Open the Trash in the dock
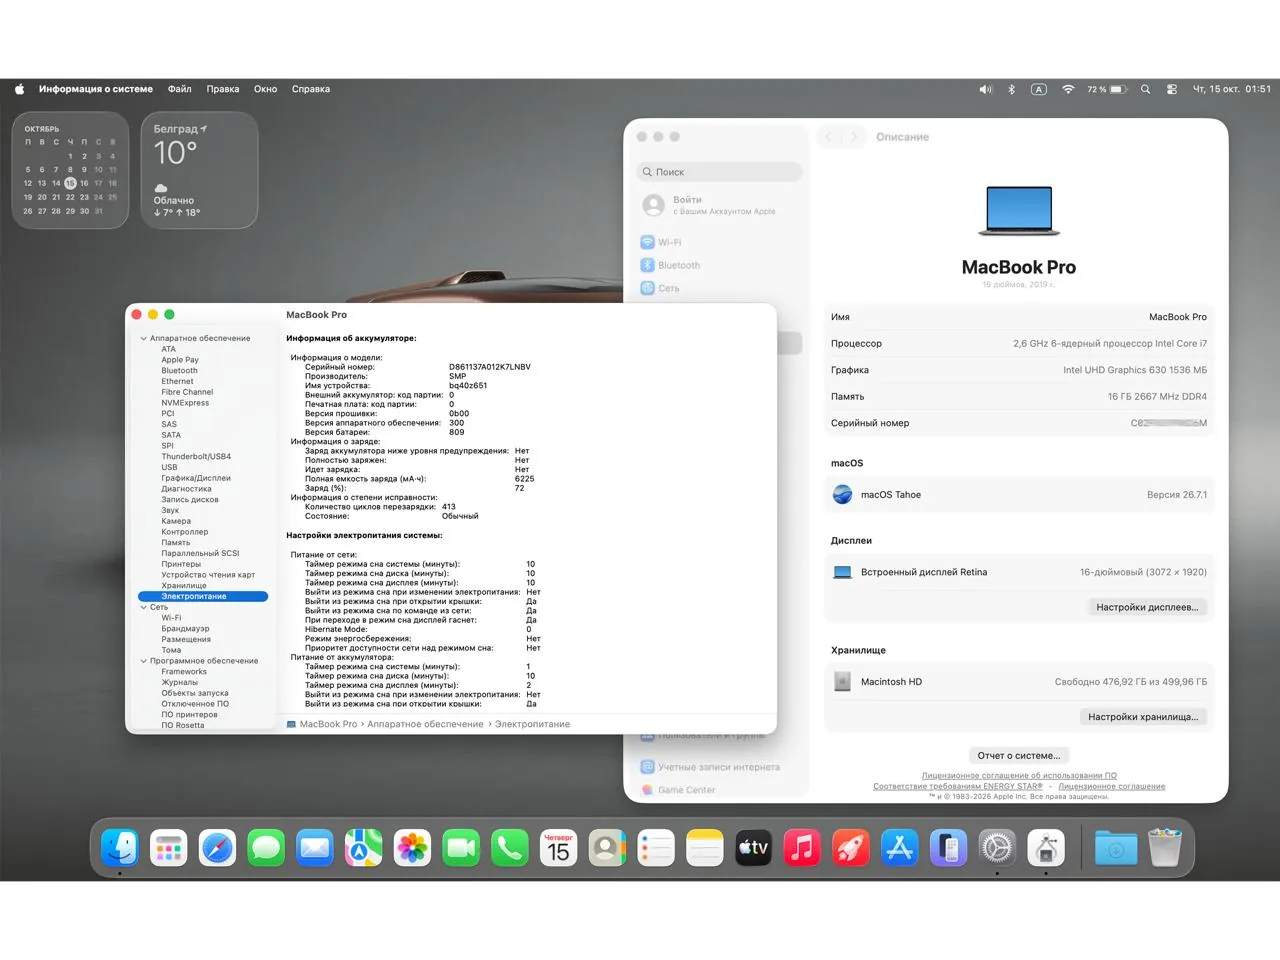The width and height of the screenshot is (1280, 960). [1165, 848]
